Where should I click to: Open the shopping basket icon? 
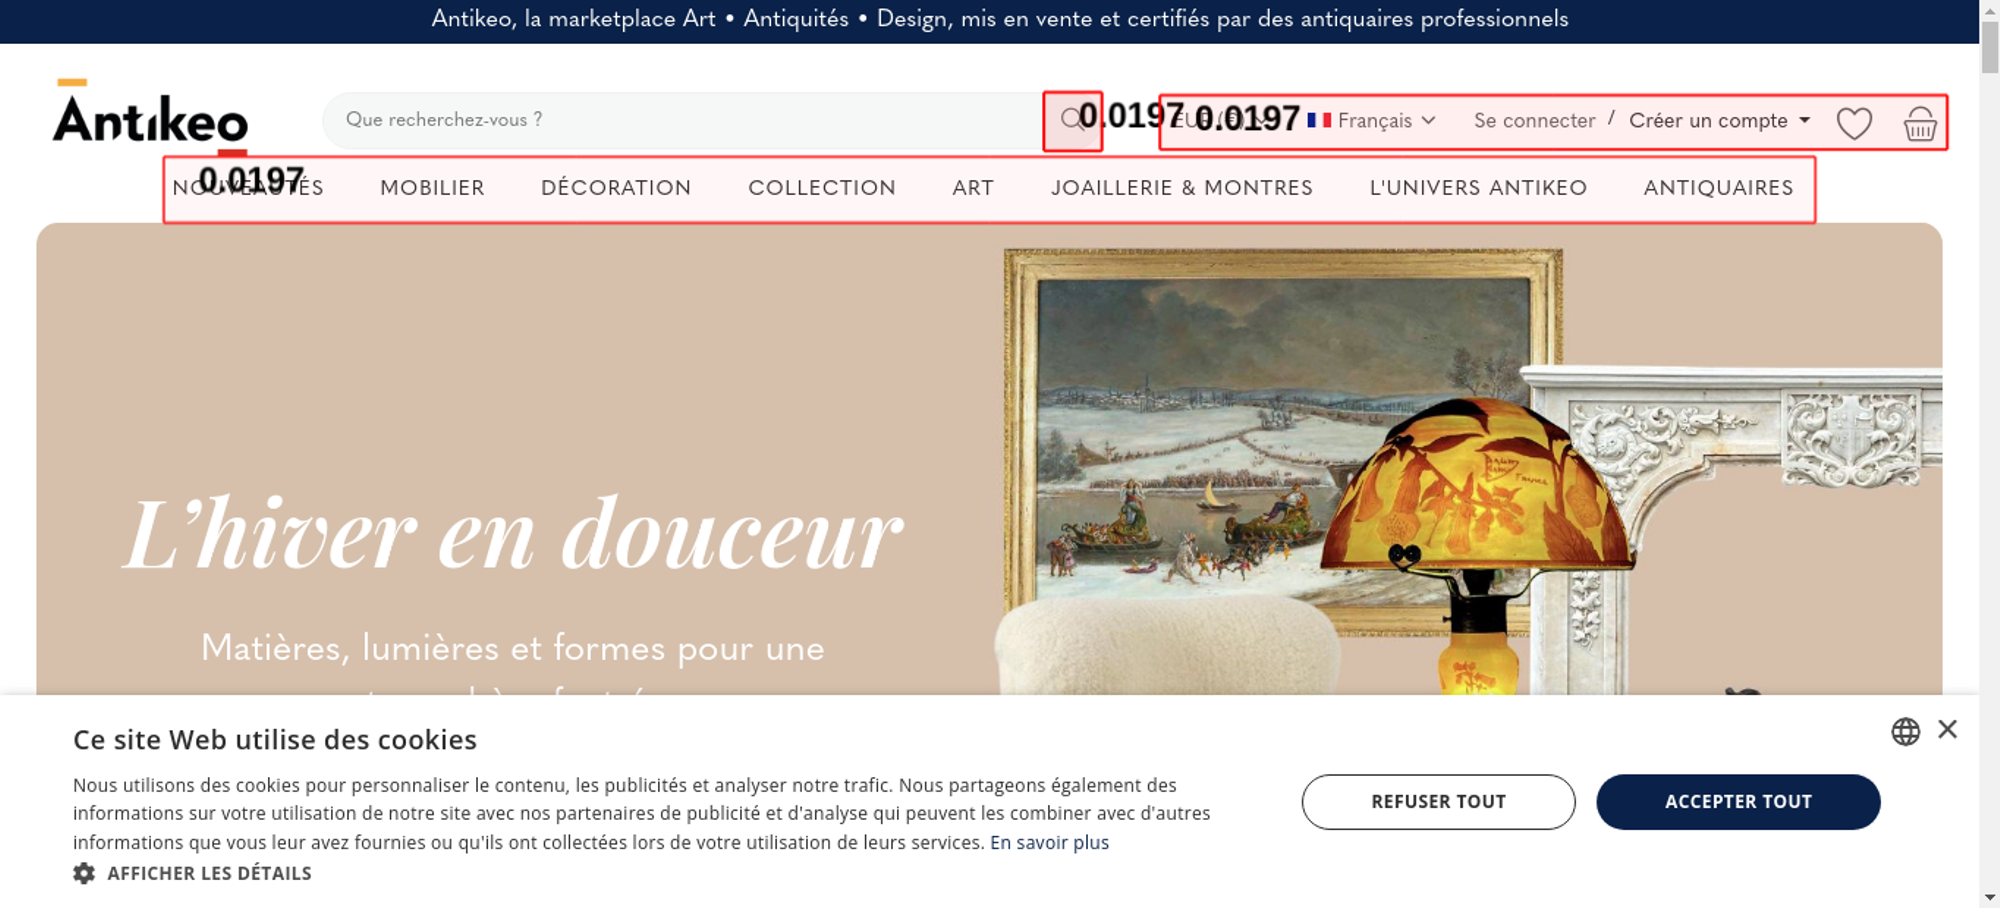[x=1920, y=123]
